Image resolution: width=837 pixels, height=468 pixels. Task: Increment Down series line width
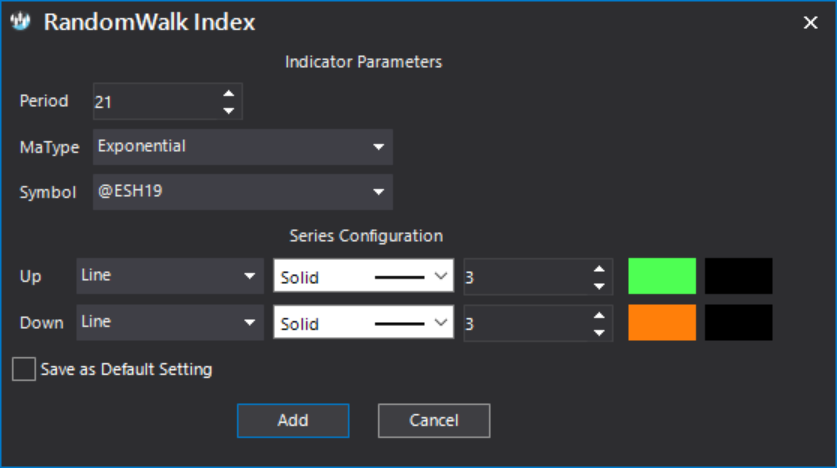[x=599, y=315]
